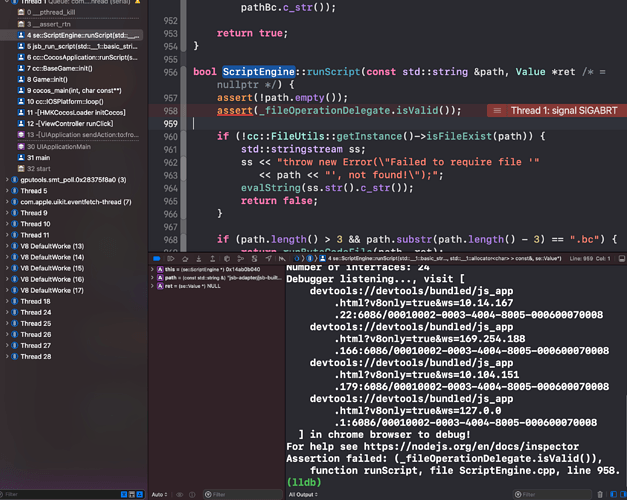Select stack frame 9 cocos_main
This screenshot has height=500, width=627.
[x=72, y=91]
